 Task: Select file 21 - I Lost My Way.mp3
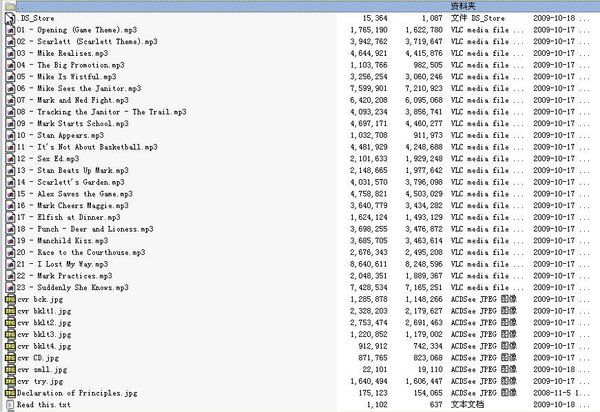tap(62, 264)
